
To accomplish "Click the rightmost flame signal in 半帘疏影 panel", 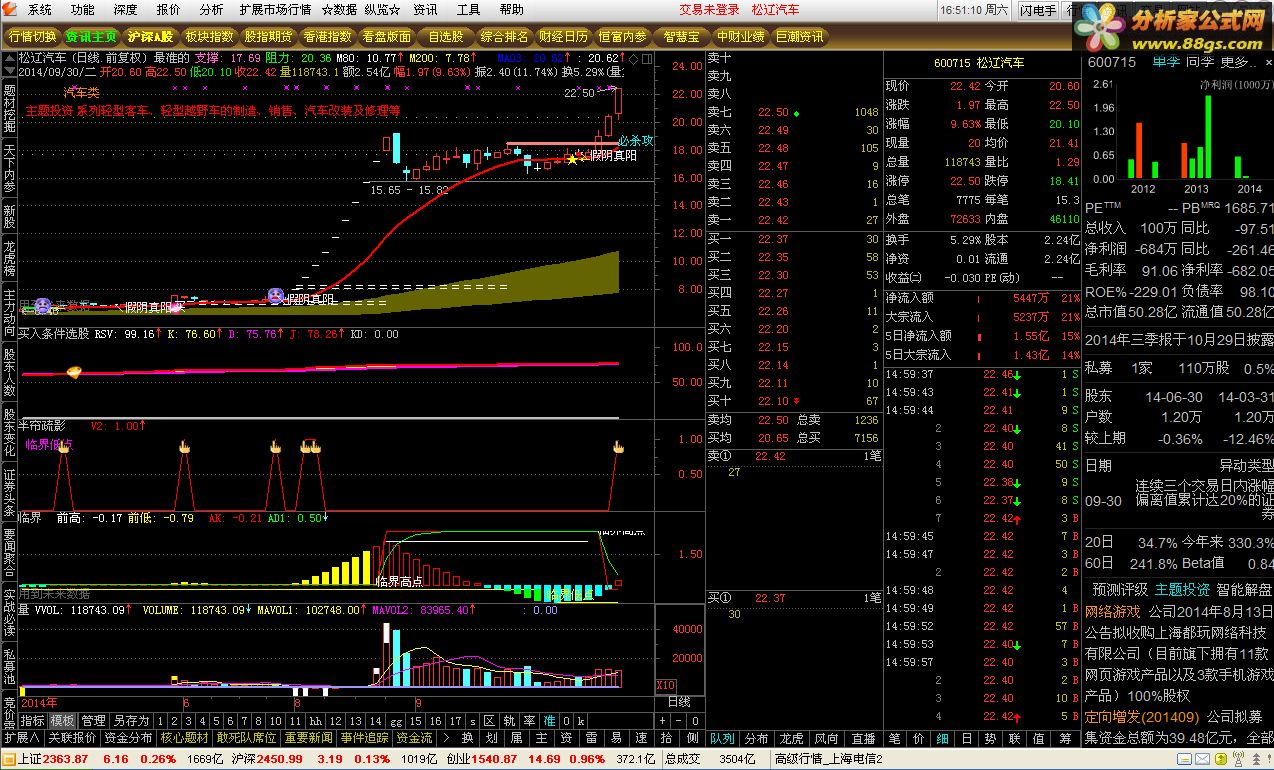I will (618, 447).
